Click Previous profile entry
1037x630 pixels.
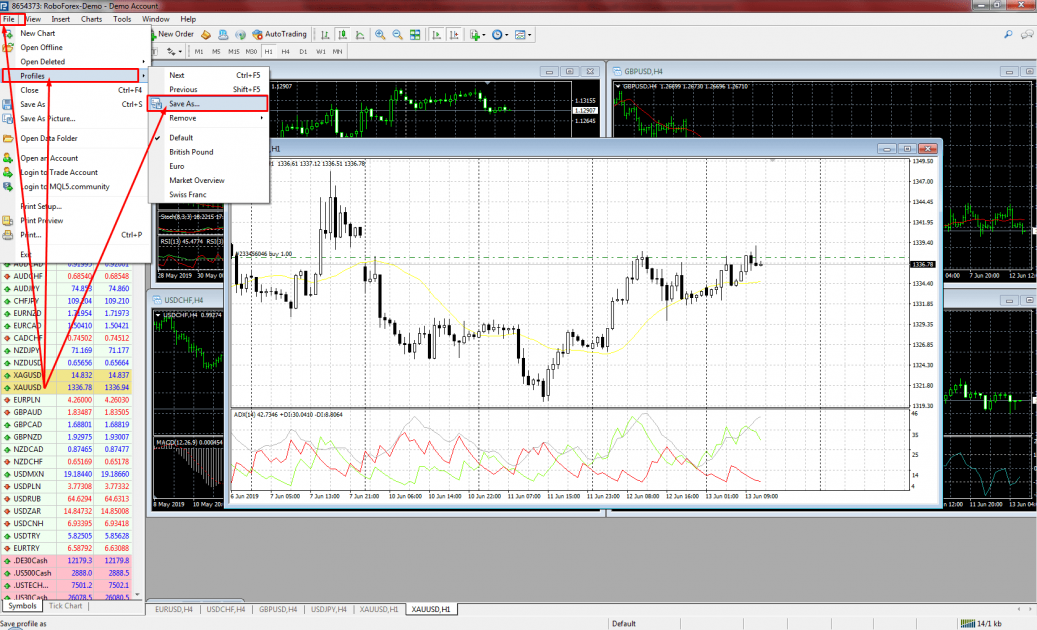(208, 89)
